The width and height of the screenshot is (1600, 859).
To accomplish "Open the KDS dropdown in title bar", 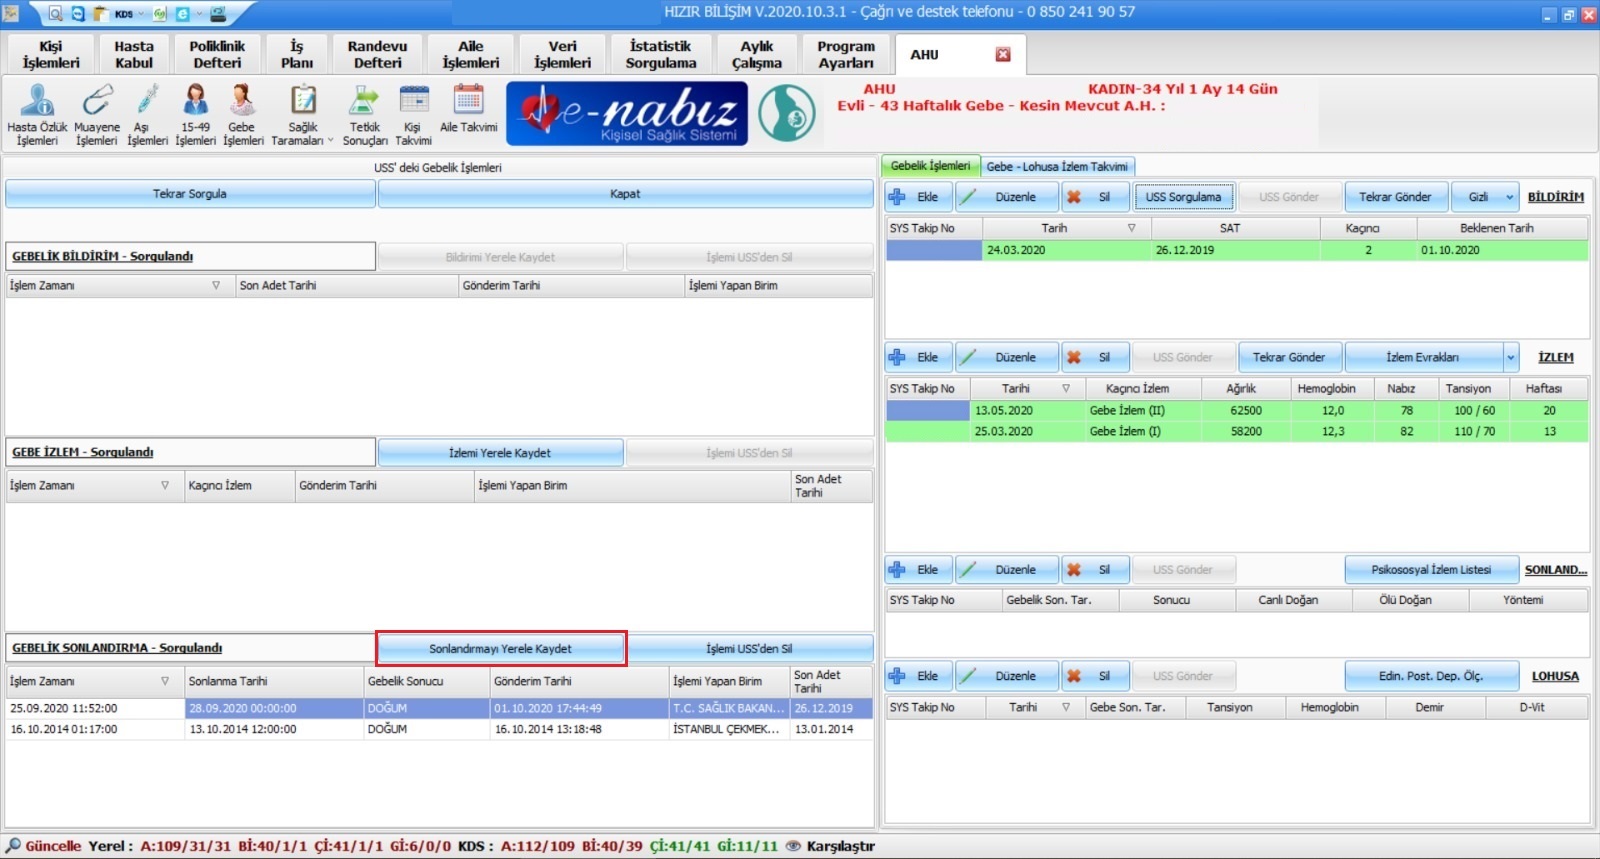I will [x=142, y=14].
